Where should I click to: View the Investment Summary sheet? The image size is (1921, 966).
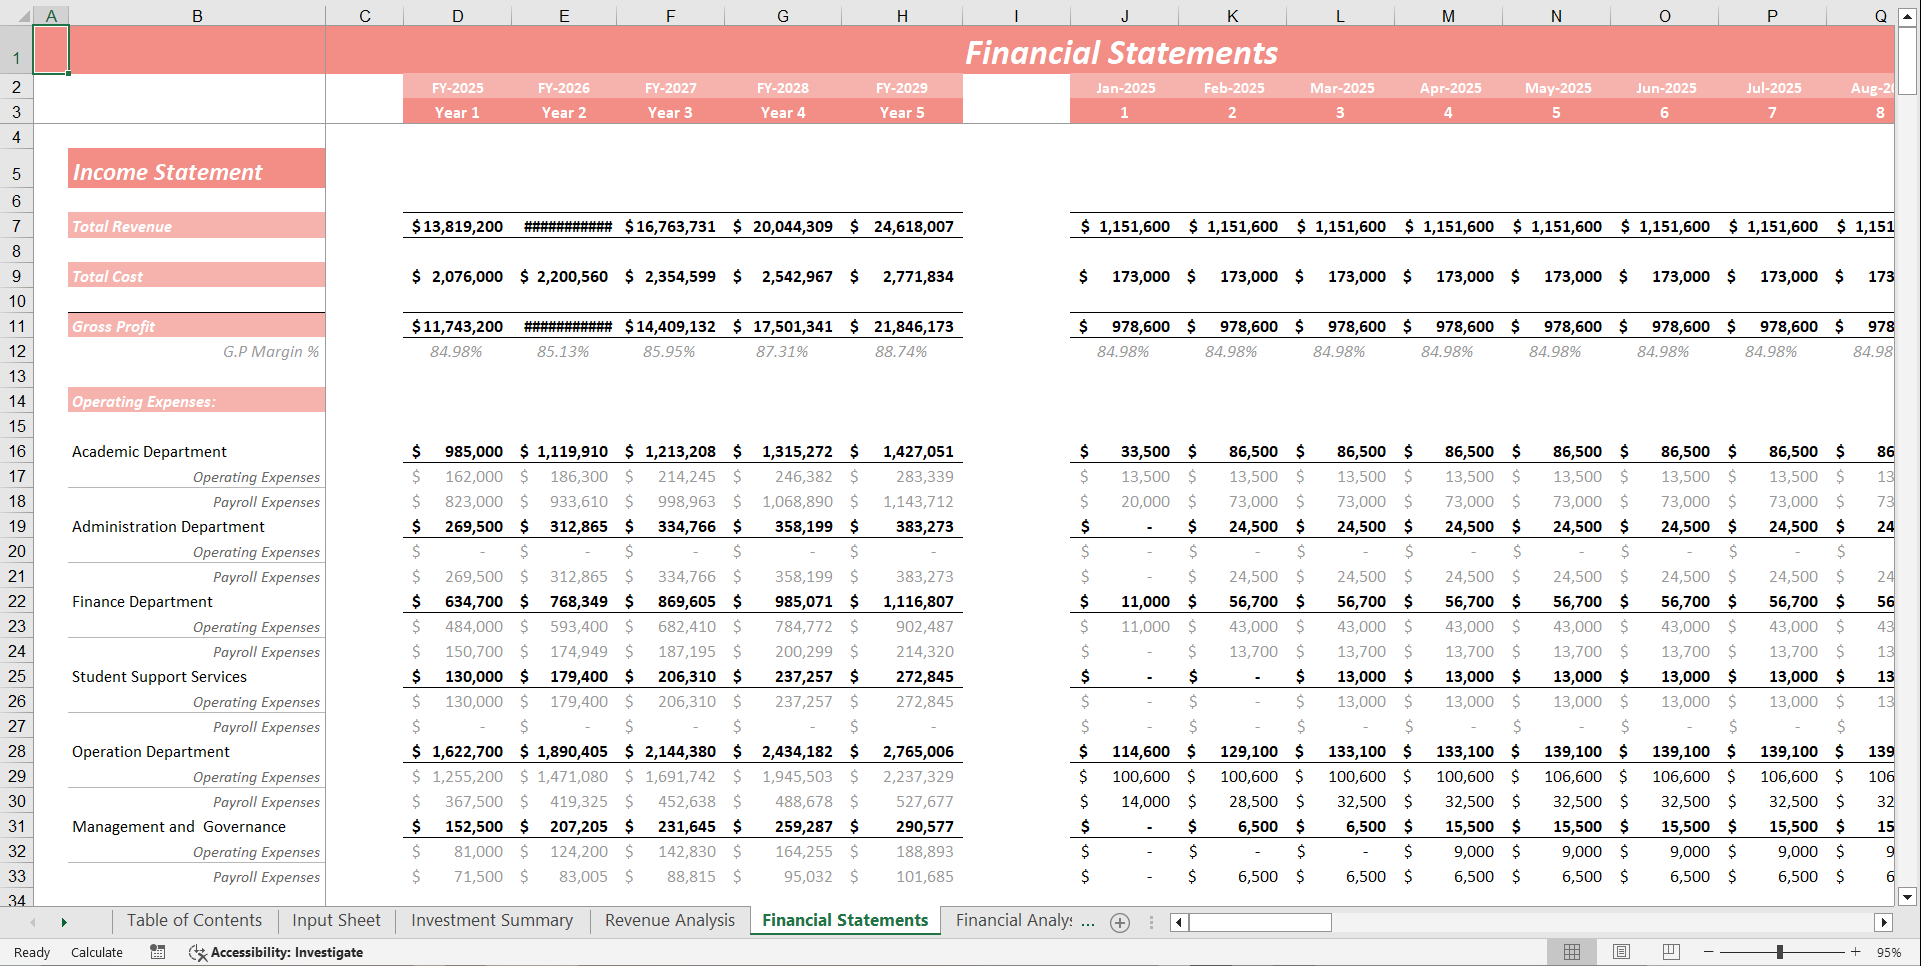coord(491,920)
